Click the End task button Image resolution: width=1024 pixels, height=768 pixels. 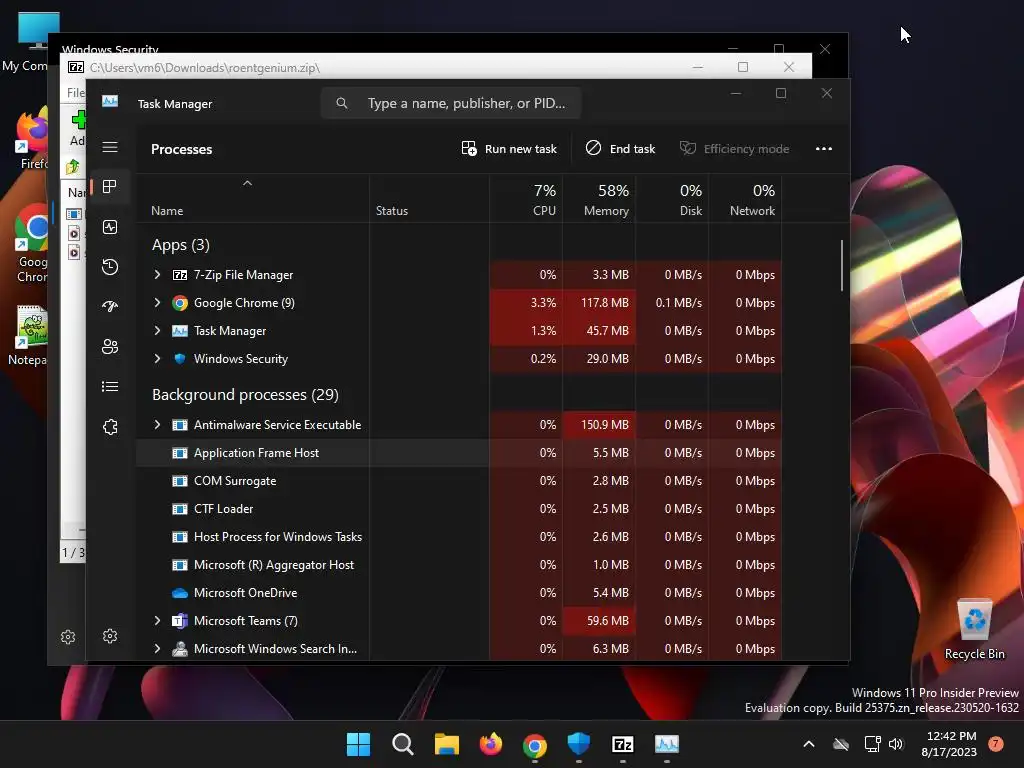620,149
